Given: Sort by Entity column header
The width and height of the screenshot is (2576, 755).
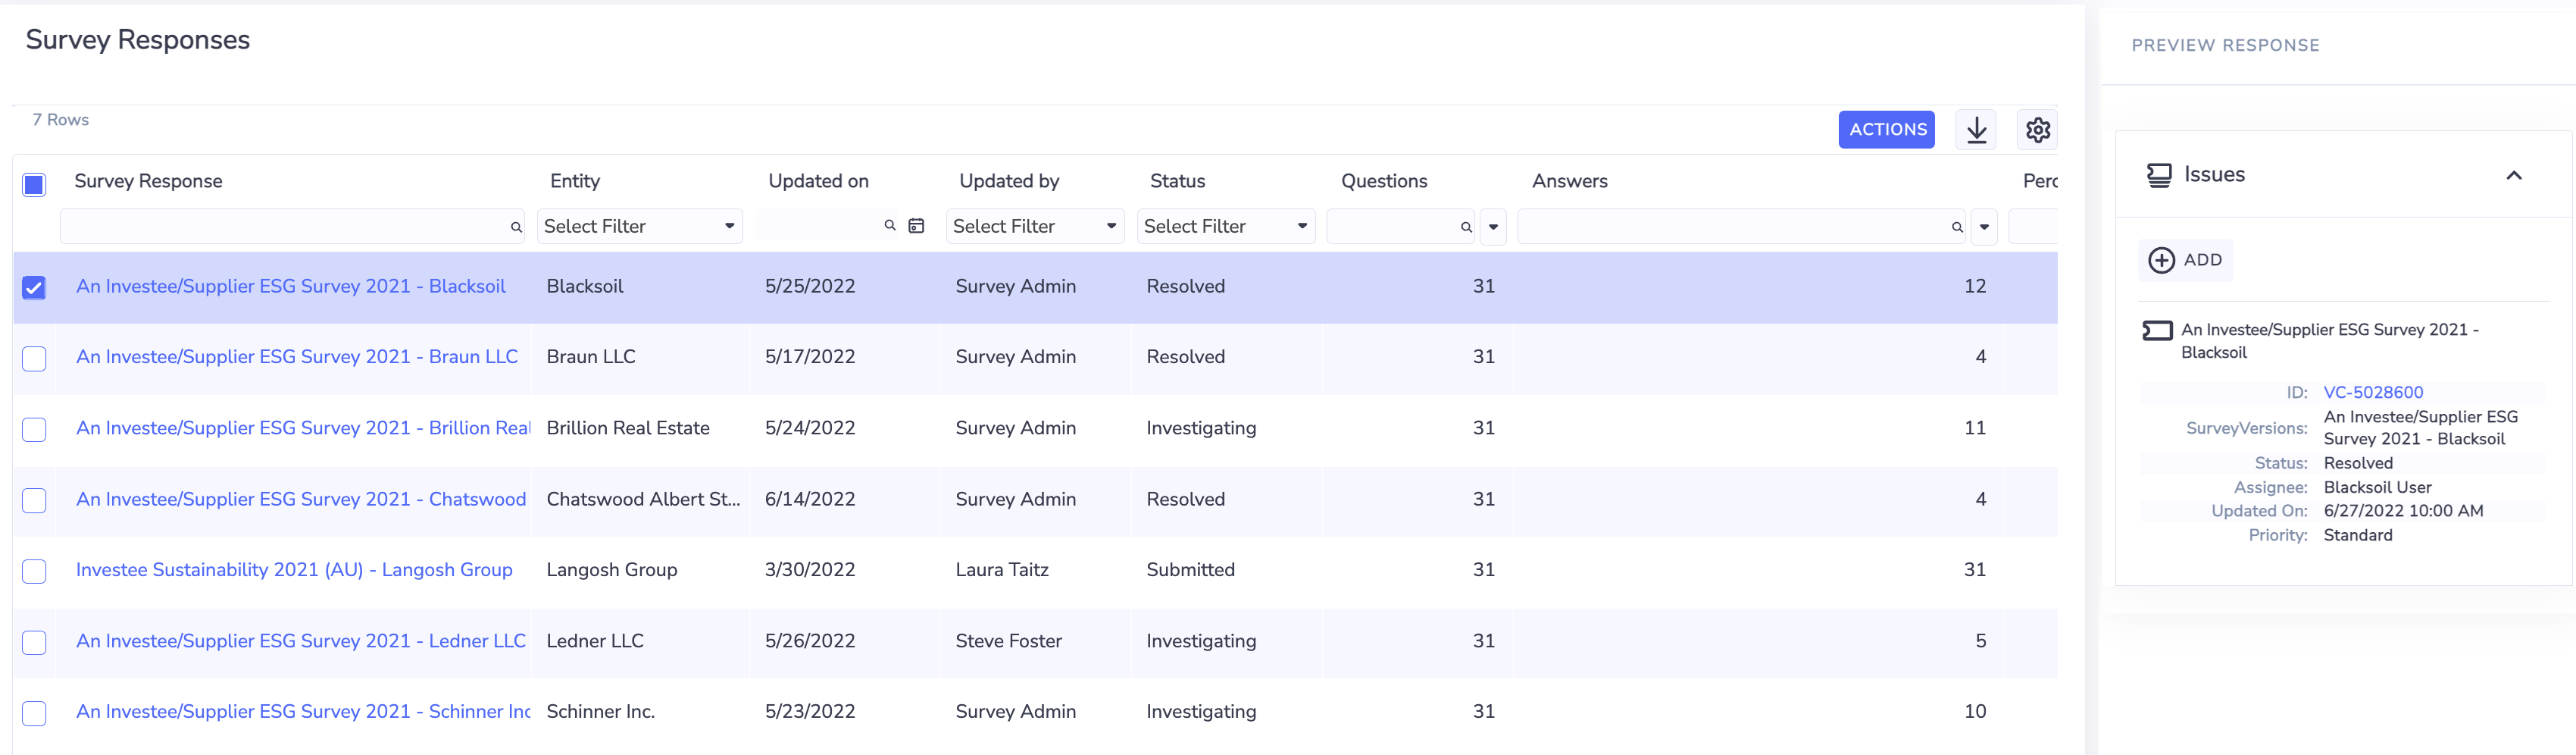Looking at the screenshot, I should tap(575, 181).
